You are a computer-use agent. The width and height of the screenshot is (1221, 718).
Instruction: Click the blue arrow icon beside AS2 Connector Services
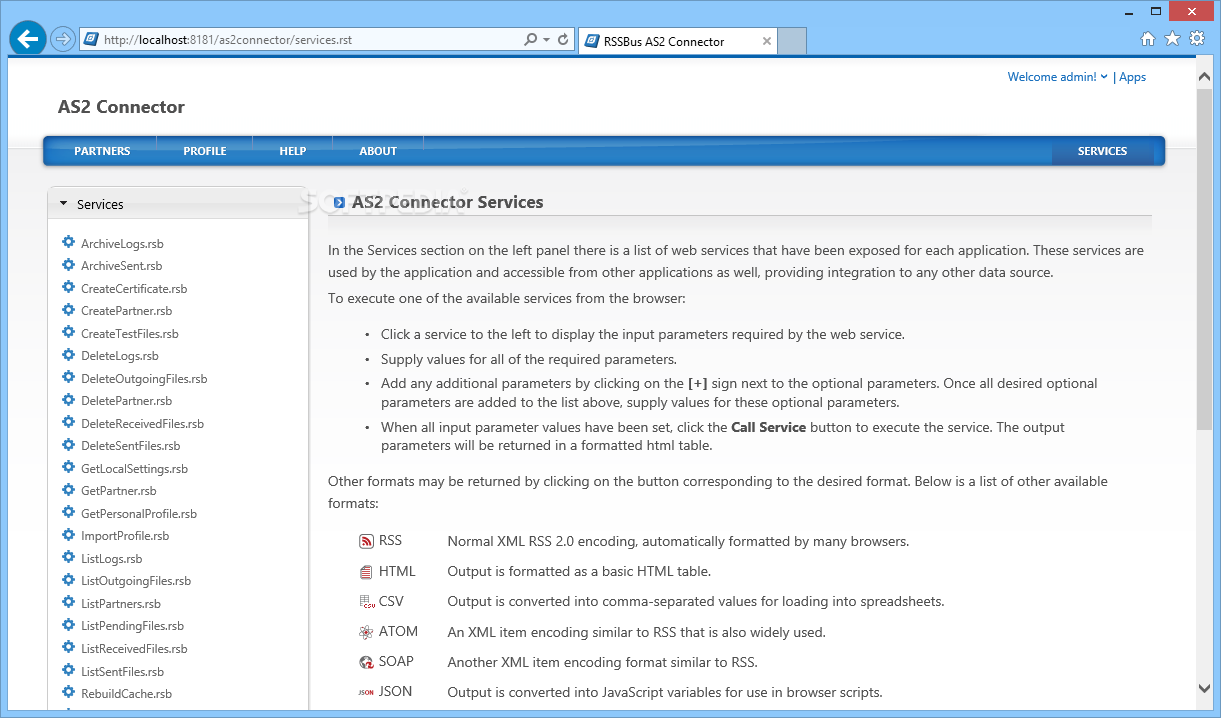click(339, 203)
